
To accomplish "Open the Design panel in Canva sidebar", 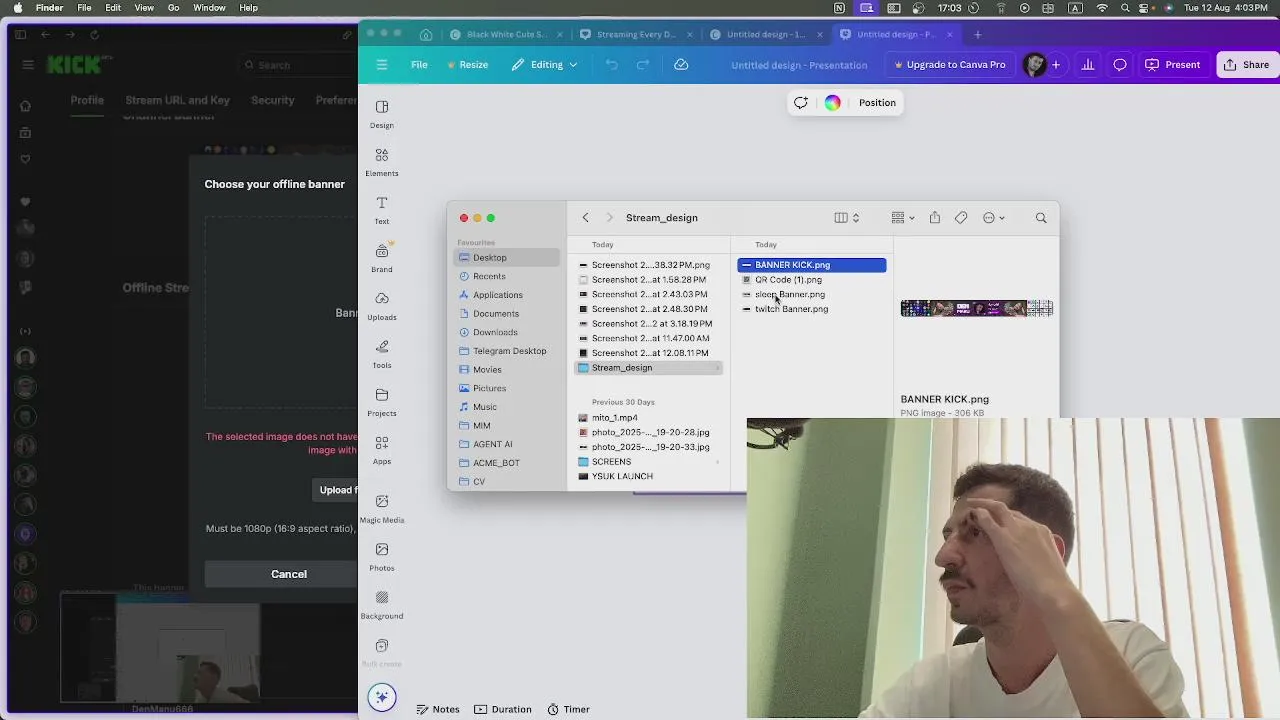I will 381,114.
